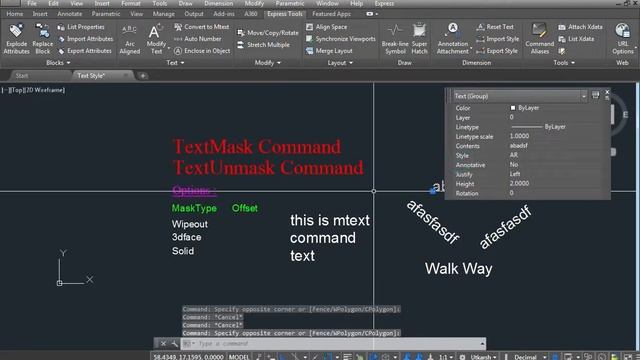Click the Annotation Attachment tool
The width and height of the screenshot is (640, 360).
453,39
